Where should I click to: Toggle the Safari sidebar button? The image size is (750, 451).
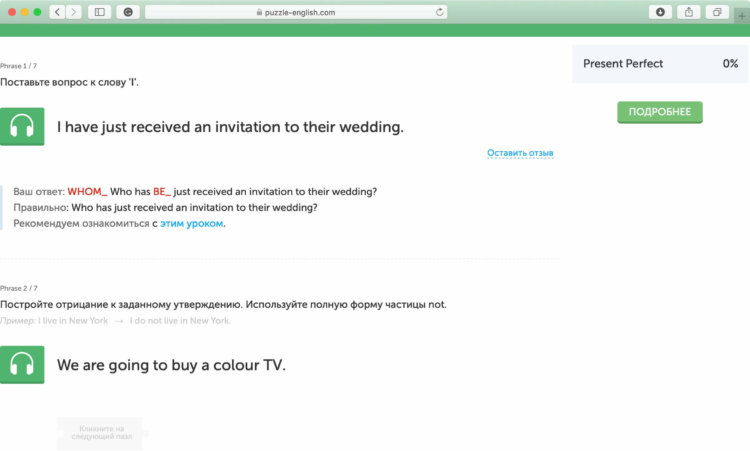coord(99,12)
